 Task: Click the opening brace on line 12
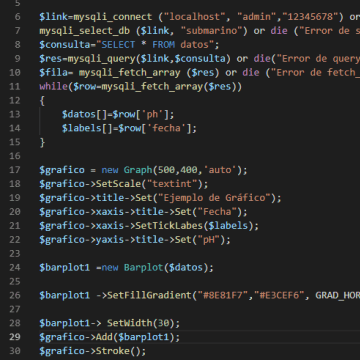(42, 101)
